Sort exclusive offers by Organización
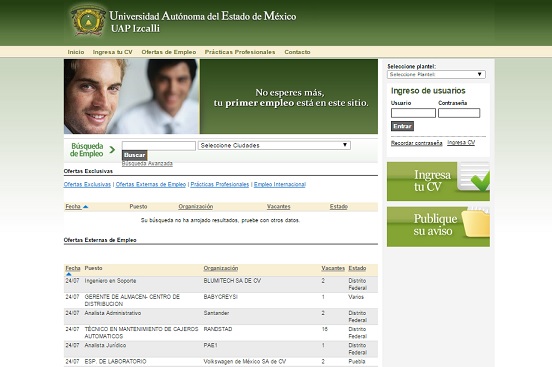Image resolution: width=552 pixels, height=367 pixels. point(196,206)
